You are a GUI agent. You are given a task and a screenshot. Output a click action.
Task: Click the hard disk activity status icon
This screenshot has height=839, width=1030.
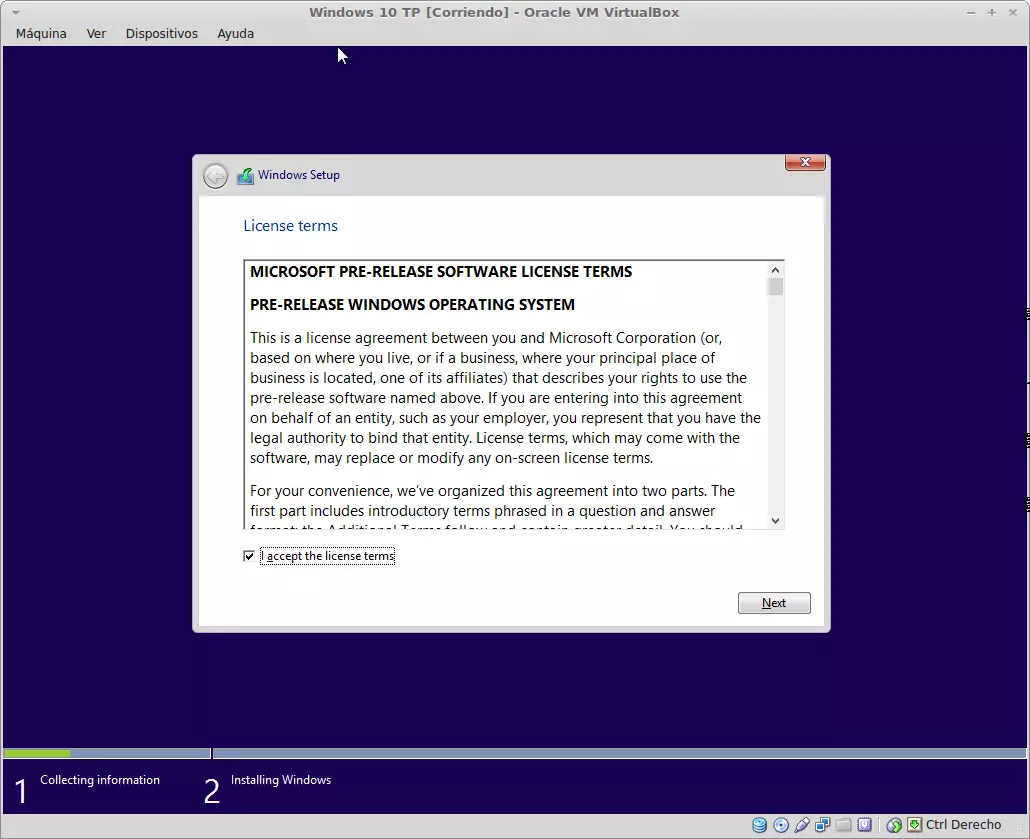(x=760, y=825)
